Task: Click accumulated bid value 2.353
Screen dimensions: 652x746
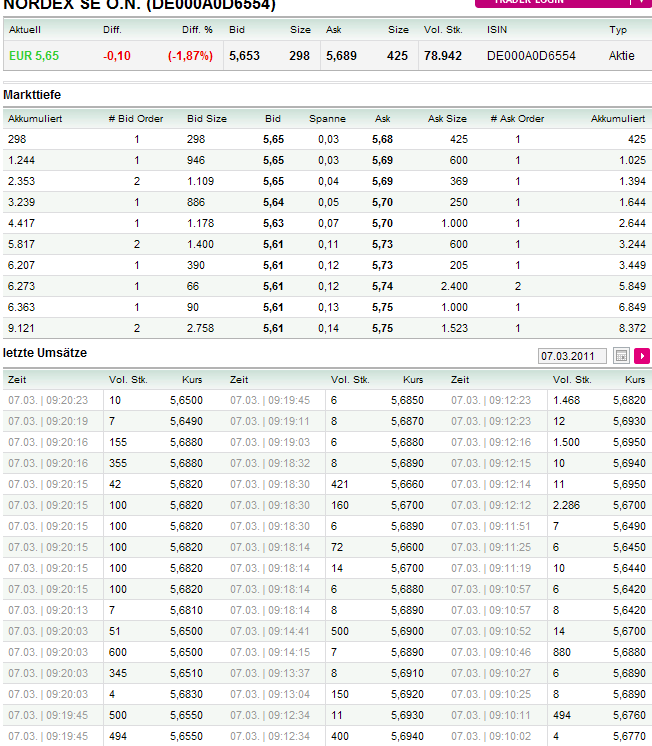Action: 21,181
